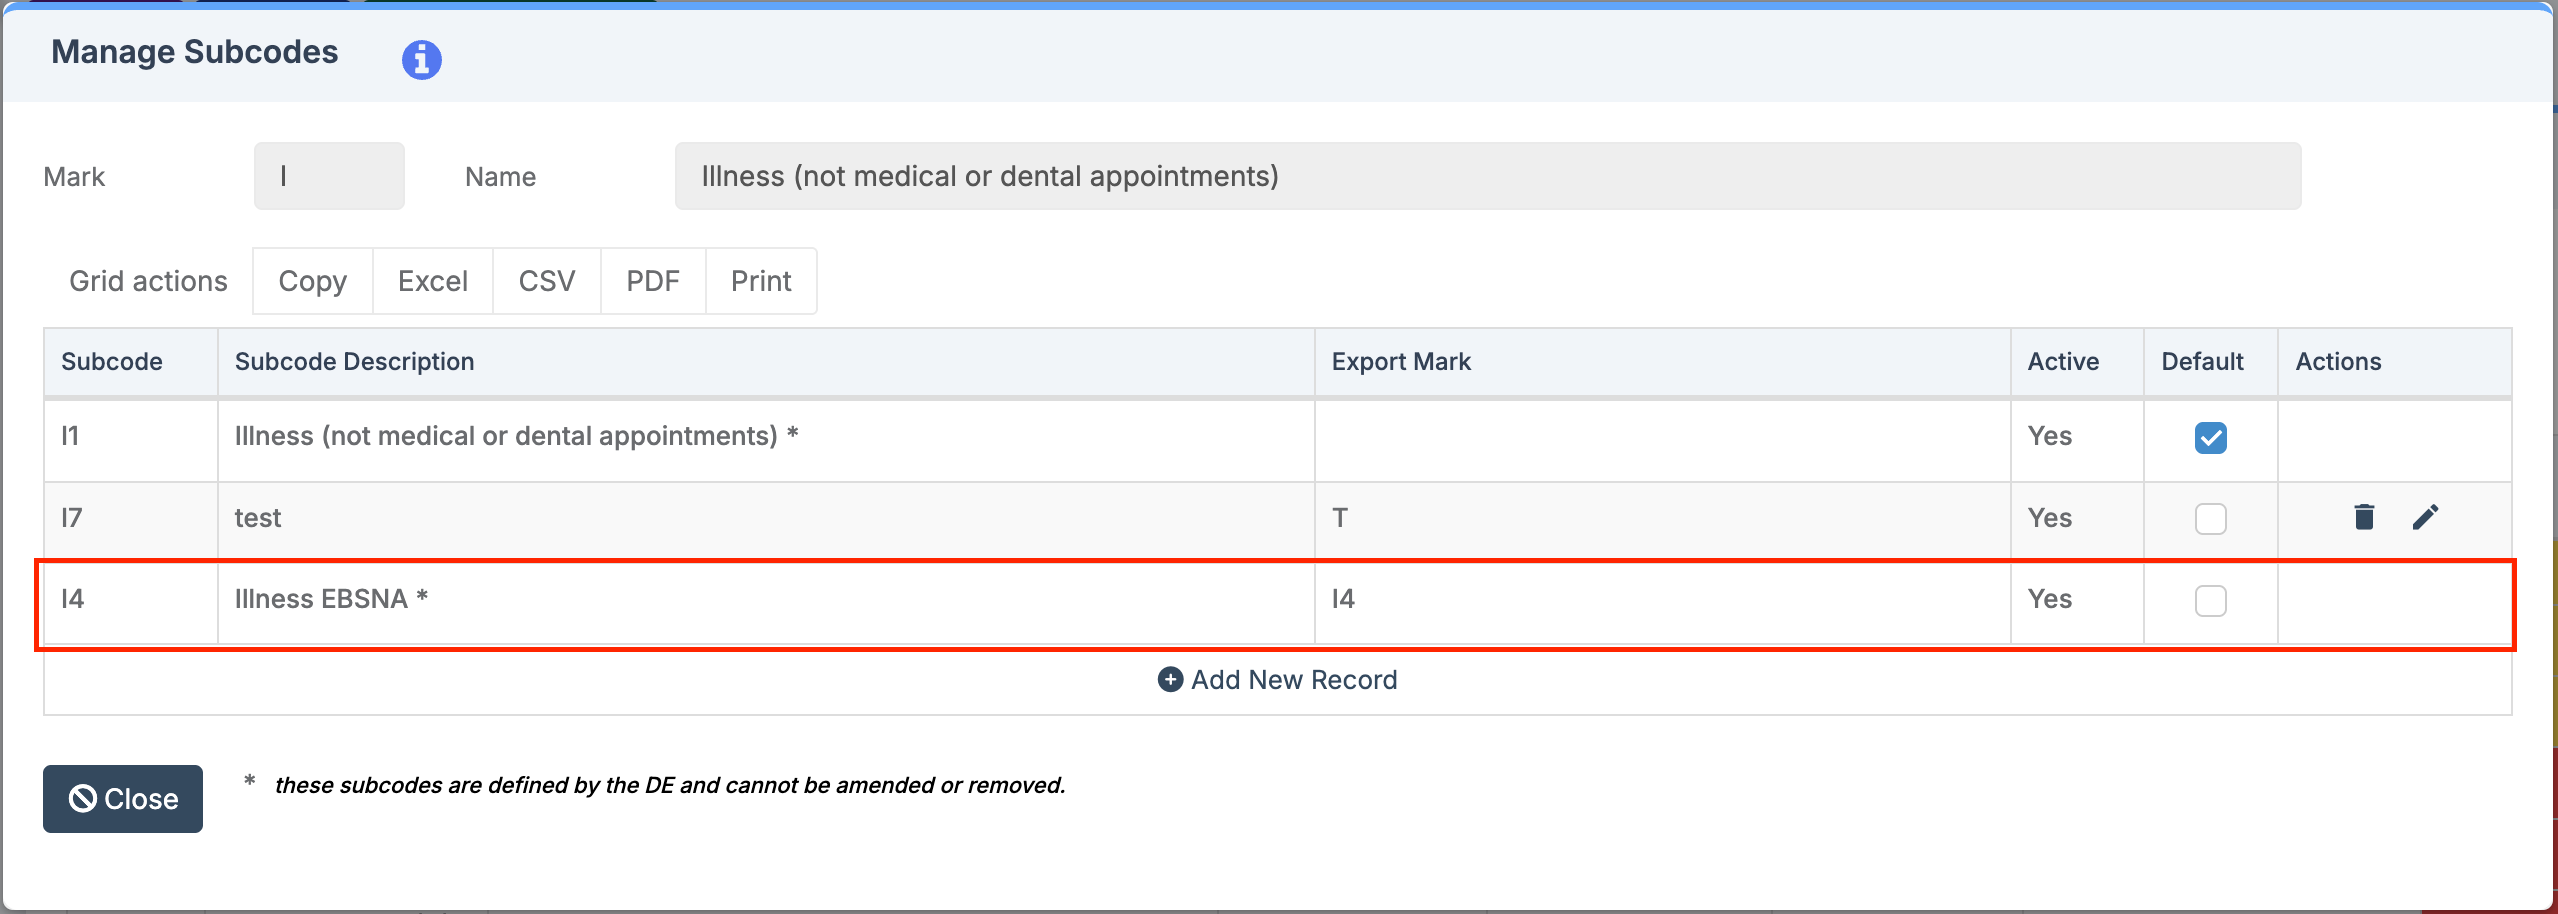This screenshot has height=914, width=2558.
Task: Delete the I7 test subcode via trash icon
Action: tap(2364, 517)
